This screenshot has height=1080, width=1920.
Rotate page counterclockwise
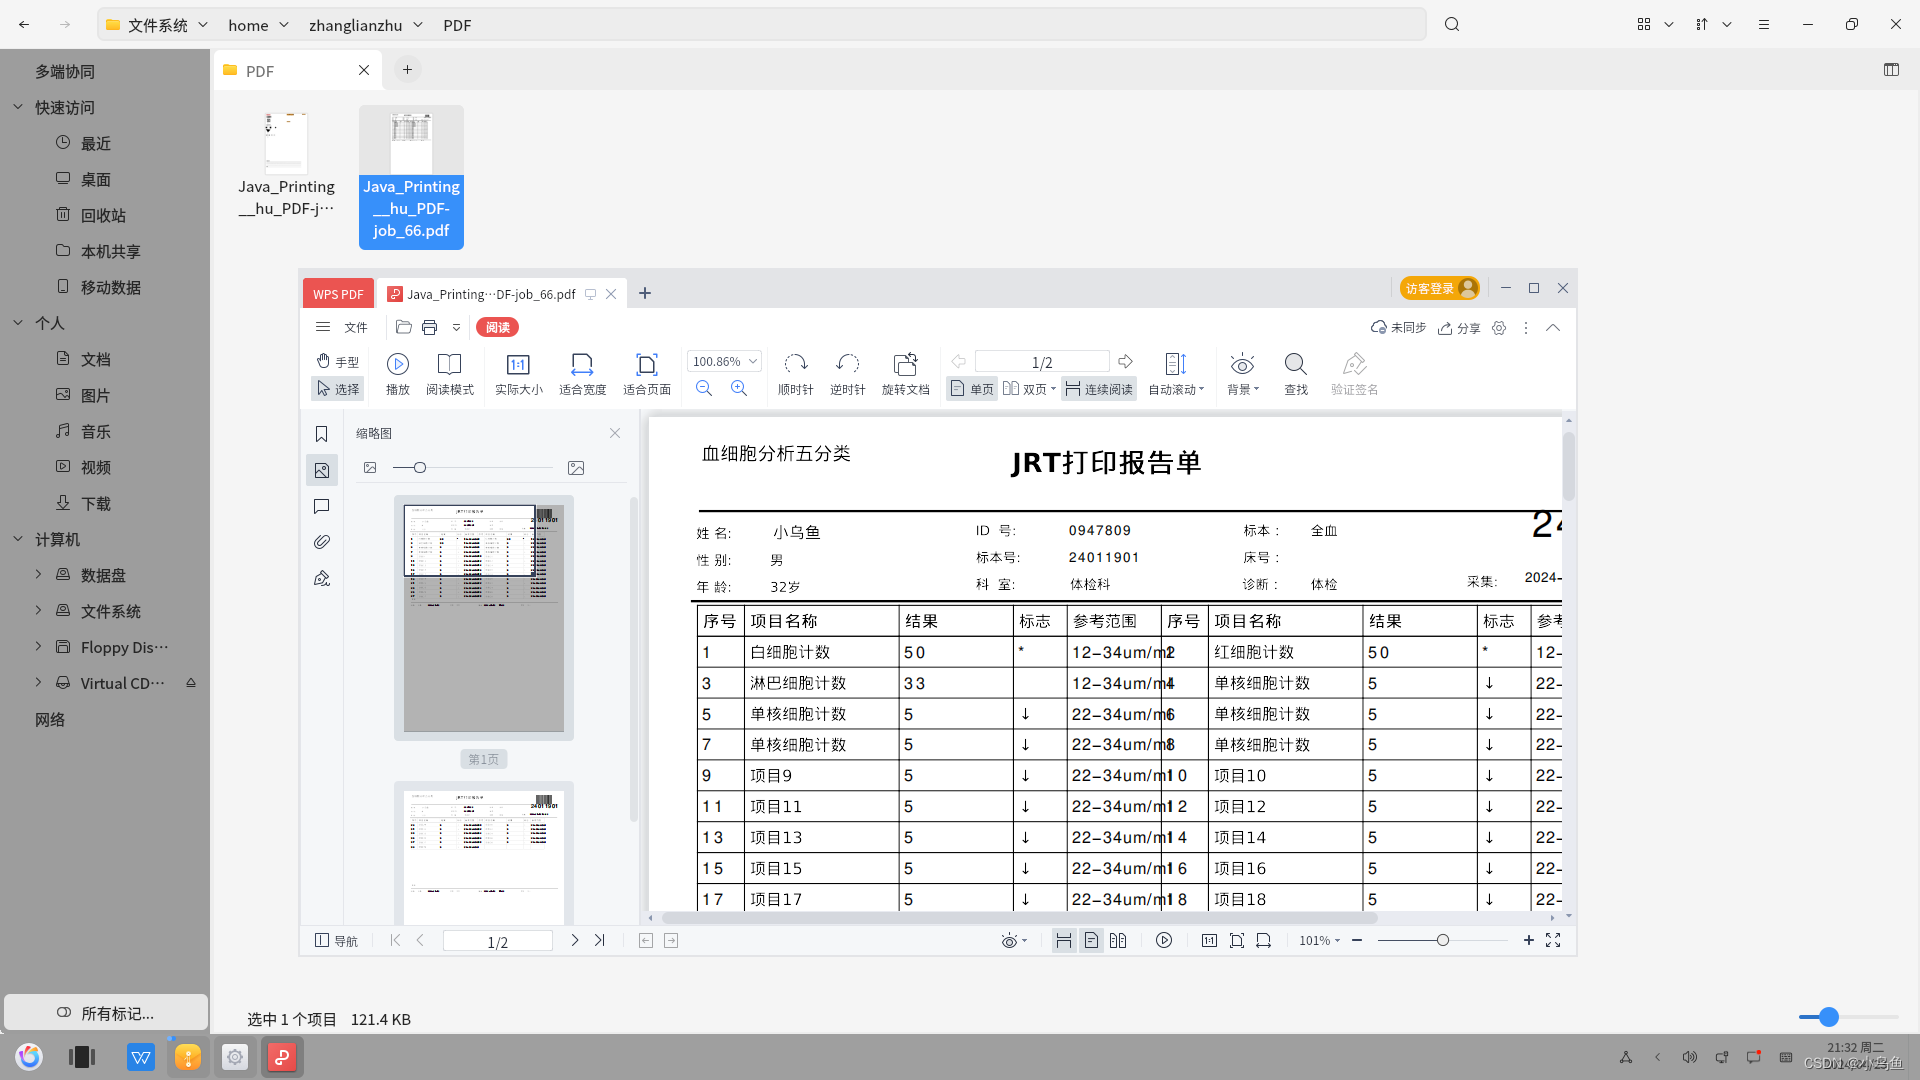[848, 374]
